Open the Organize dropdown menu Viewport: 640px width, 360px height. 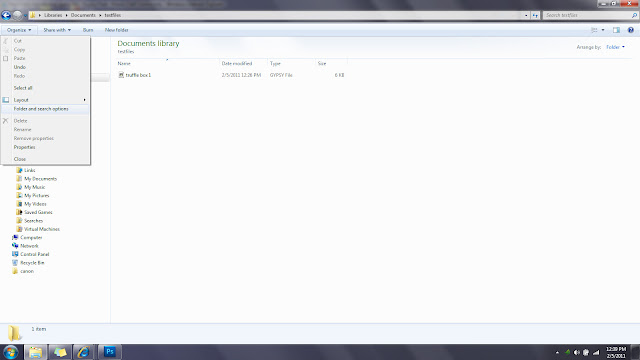pyautogui.click(x=19, y=30)
